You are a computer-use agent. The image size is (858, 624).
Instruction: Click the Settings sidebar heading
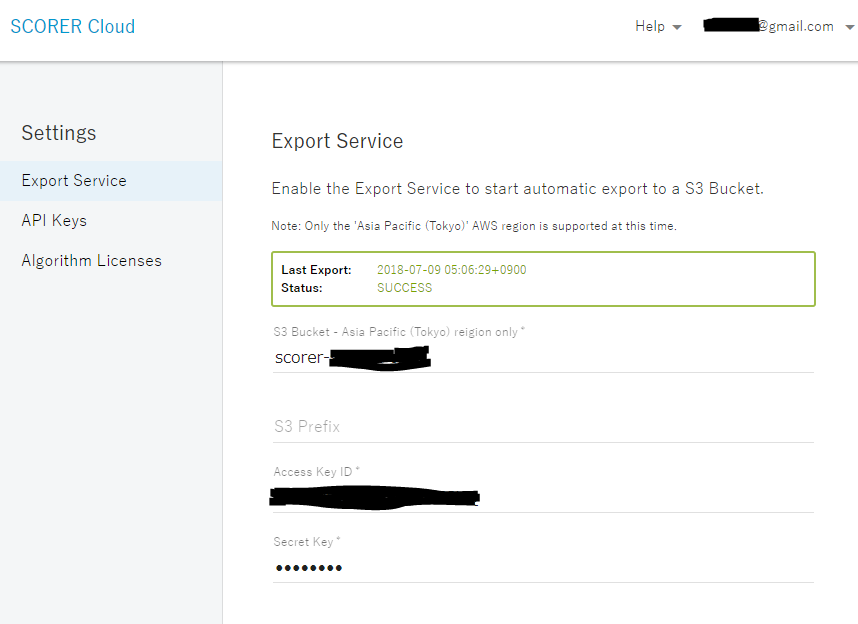(59, 133)
